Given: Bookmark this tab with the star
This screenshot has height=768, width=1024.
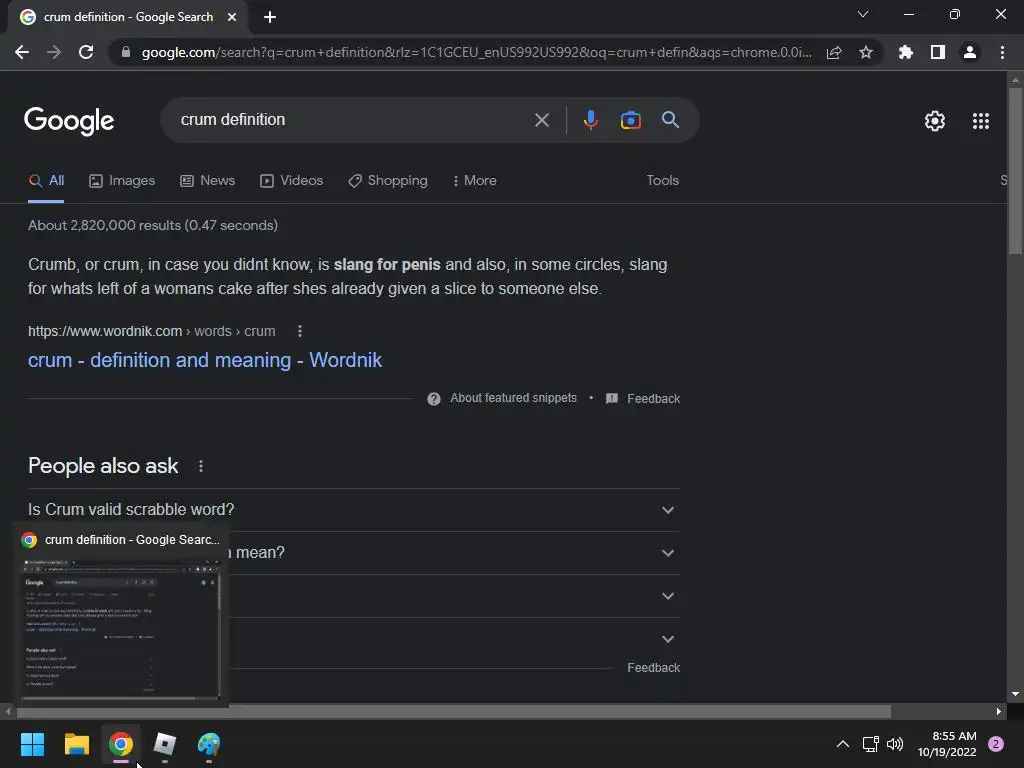Looking at the screenshot, I should tap(866, 52).
